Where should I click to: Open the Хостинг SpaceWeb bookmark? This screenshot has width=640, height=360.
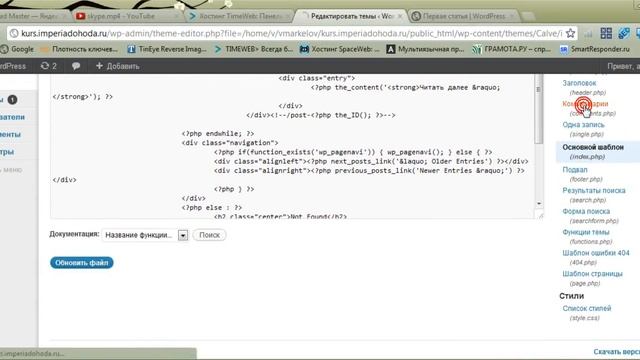[340, 49]
